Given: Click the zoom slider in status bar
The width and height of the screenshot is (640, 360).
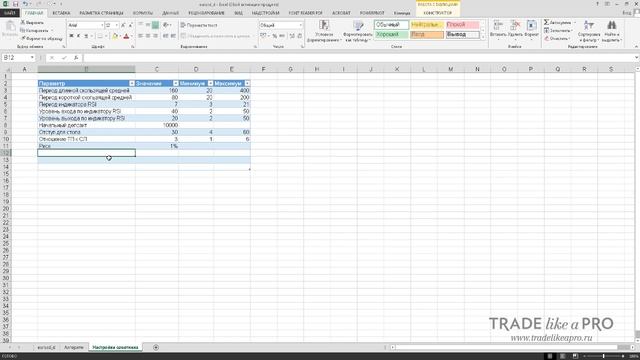Looking at the screenshot, I should [604, 356].
